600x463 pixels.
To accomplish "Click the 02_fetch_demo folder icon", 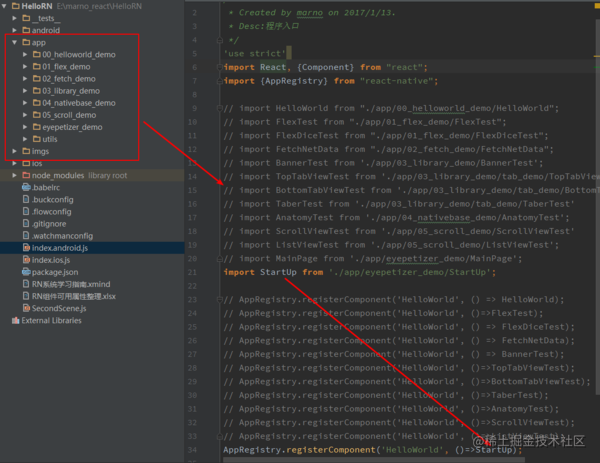I will (x=37, y=78).
